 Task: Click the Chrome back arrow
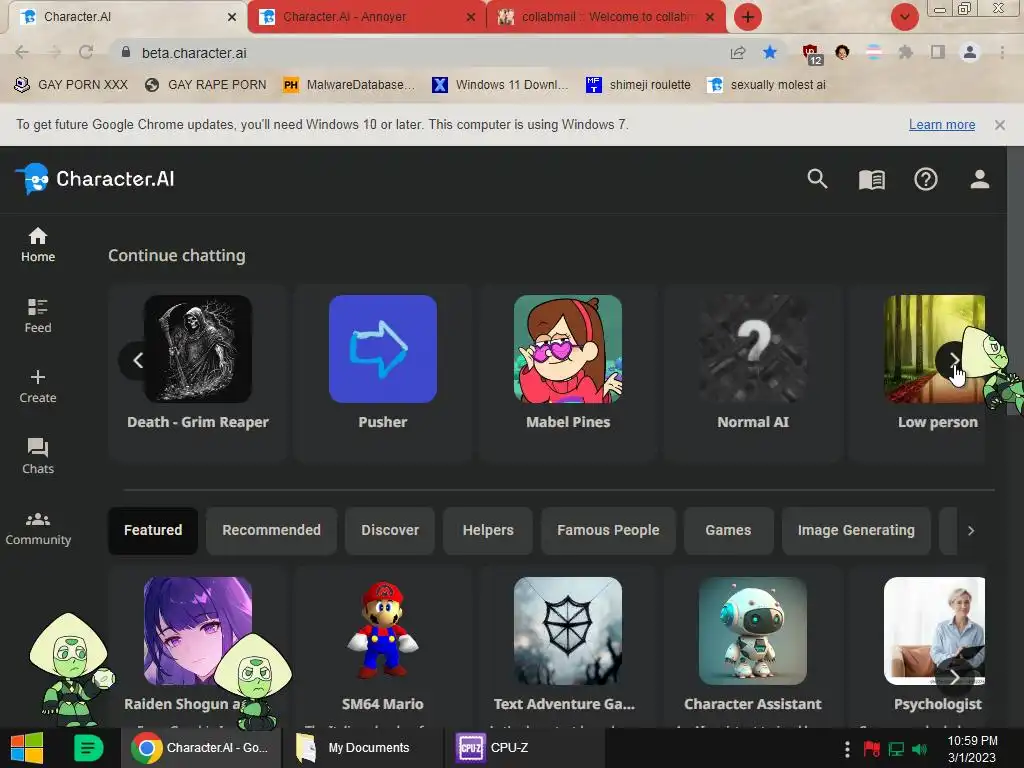click(22, 52)
